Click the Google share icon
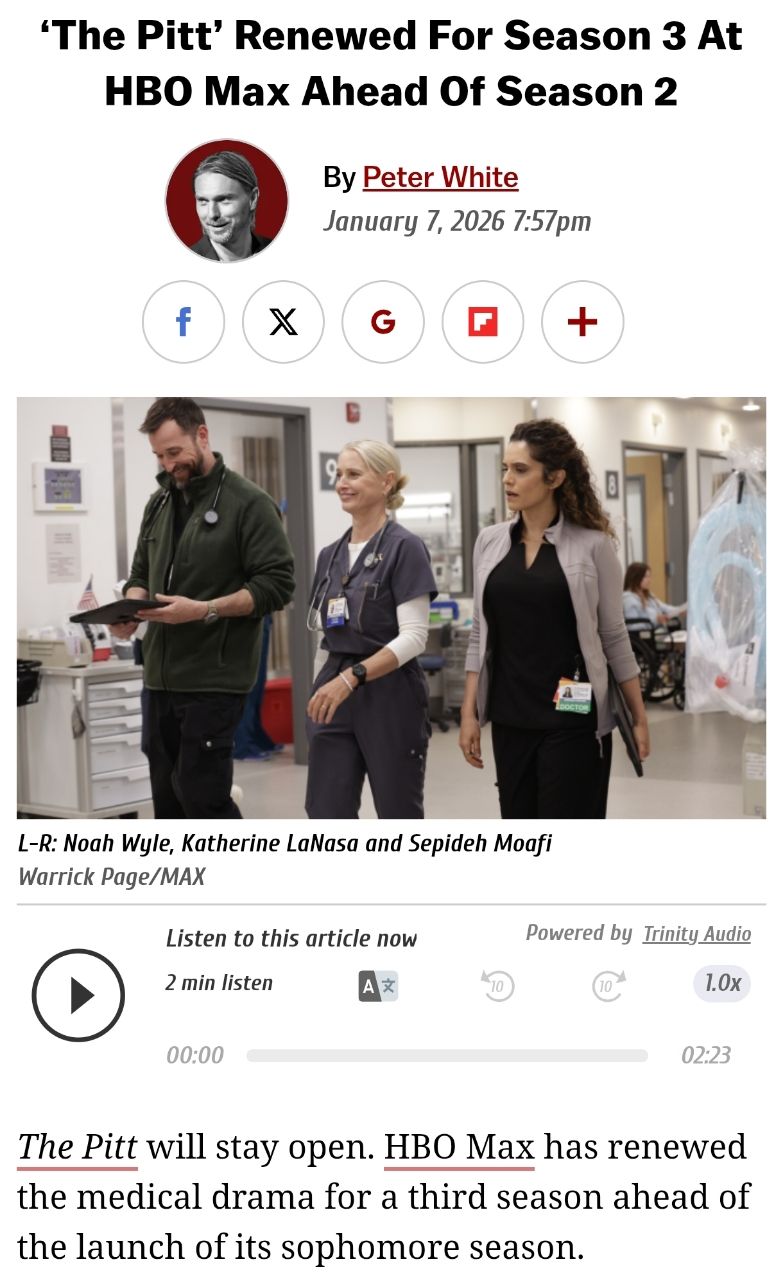Screen dimensions: 783x1280 [x=383, y=322]
